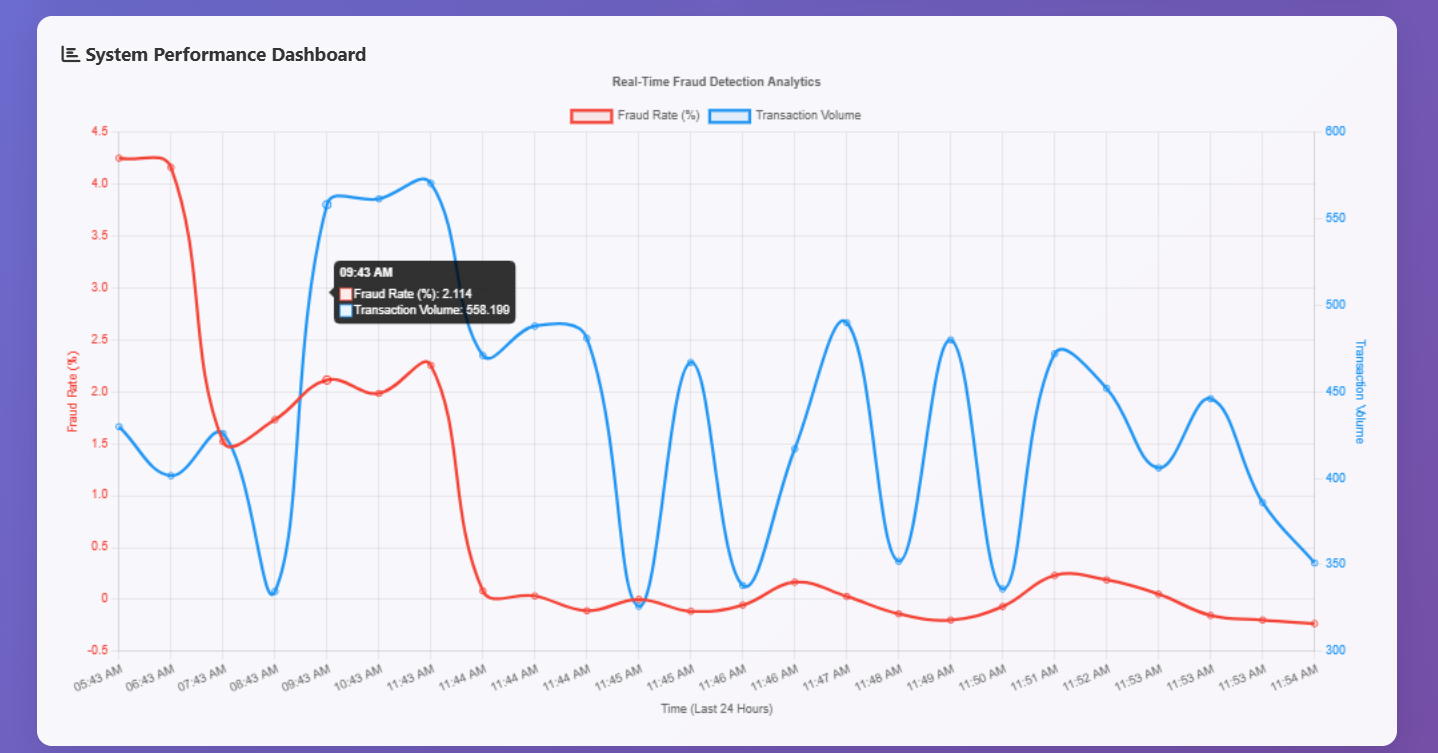Viewport: 1438px width, 753px height.
Task: Click the Fraud Rate point at 11:43 AM
Action: pos(431,365)
